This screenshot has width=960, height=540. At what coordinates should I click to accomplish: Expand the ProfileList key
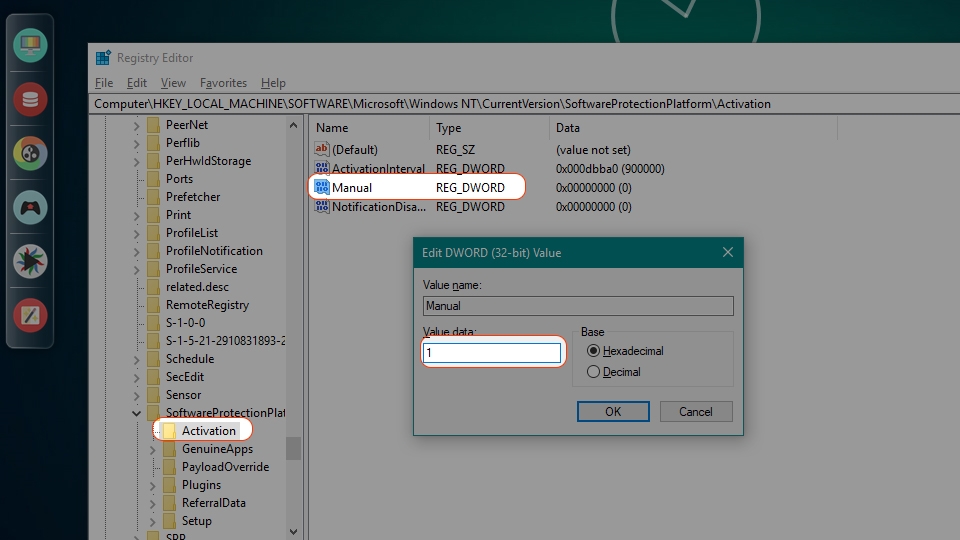(x=137, y=233)
